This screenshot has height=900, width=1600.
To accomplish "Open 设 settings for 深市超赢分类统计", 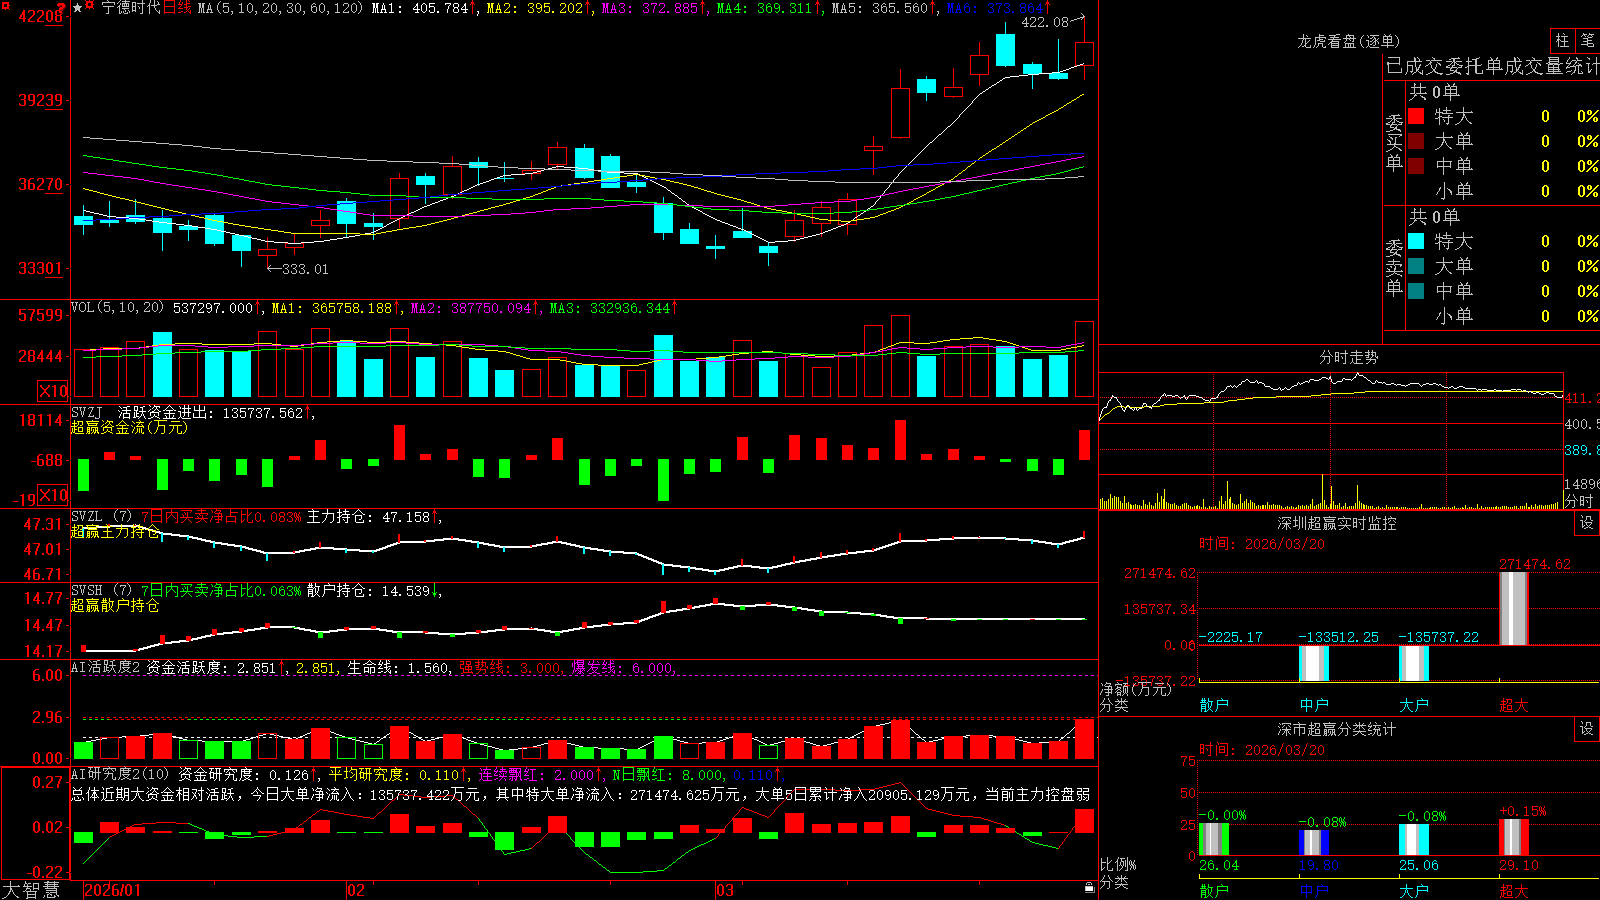I will pos(1587,729).
